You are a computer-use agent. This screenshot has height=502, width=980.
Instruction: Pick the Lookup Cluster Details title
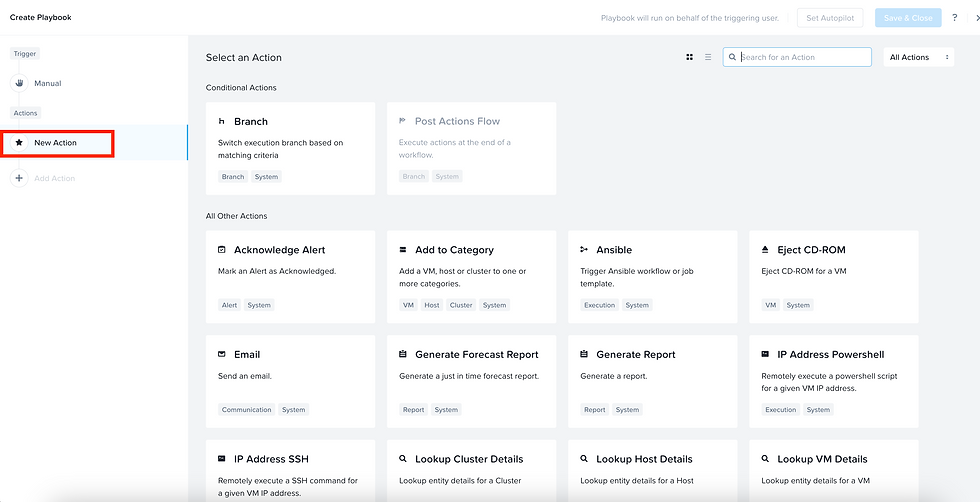pyautogui.click(x=469, y=458)
